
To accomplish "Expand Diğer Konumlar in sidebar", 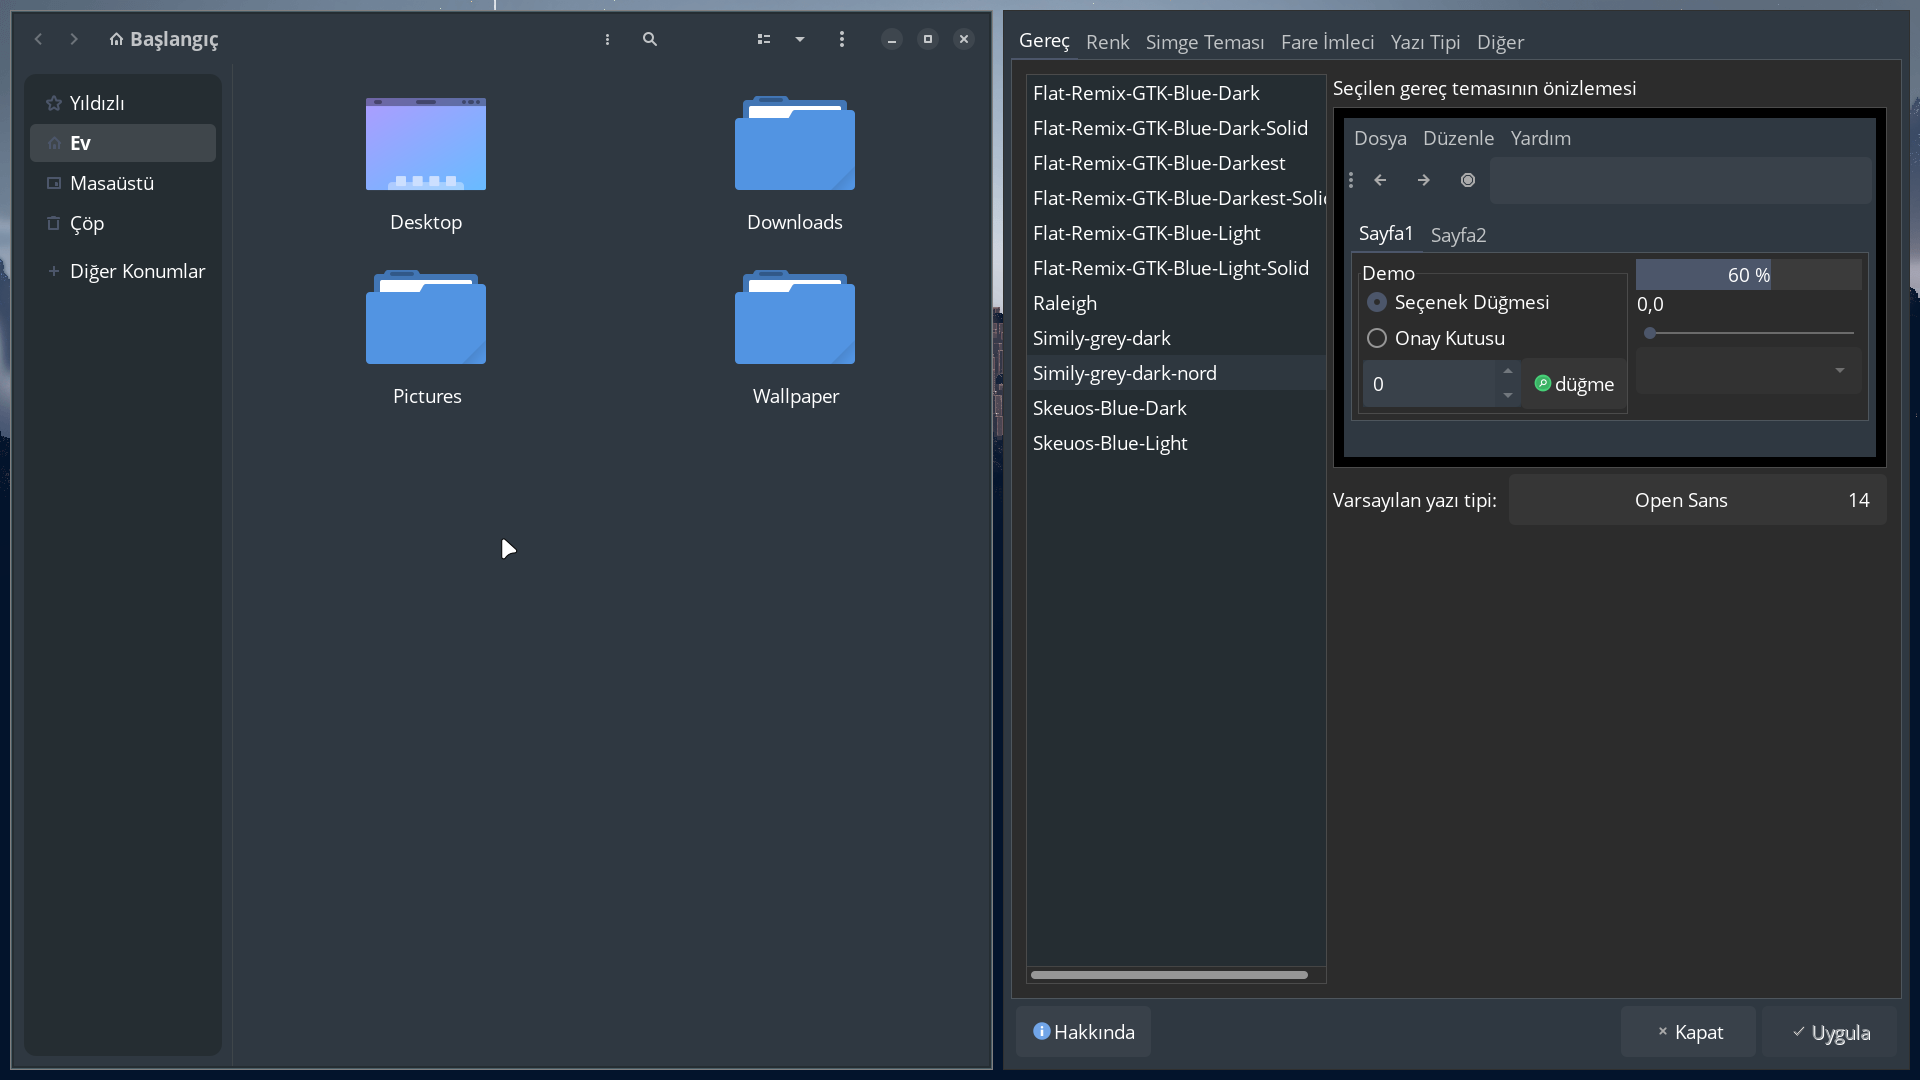I will click(x=137, y=271).
